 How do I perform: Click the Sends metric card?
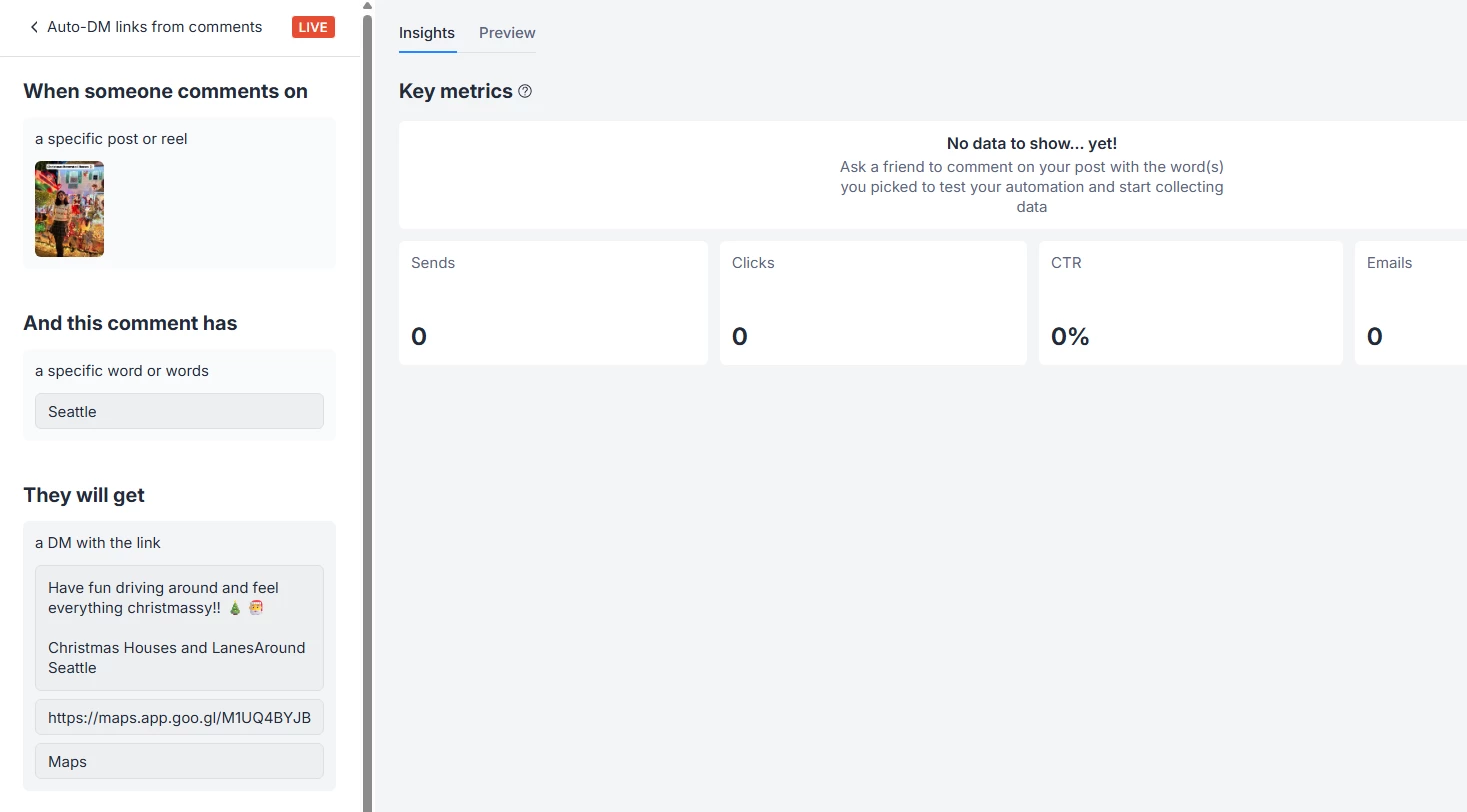click(x=553, y=302)
